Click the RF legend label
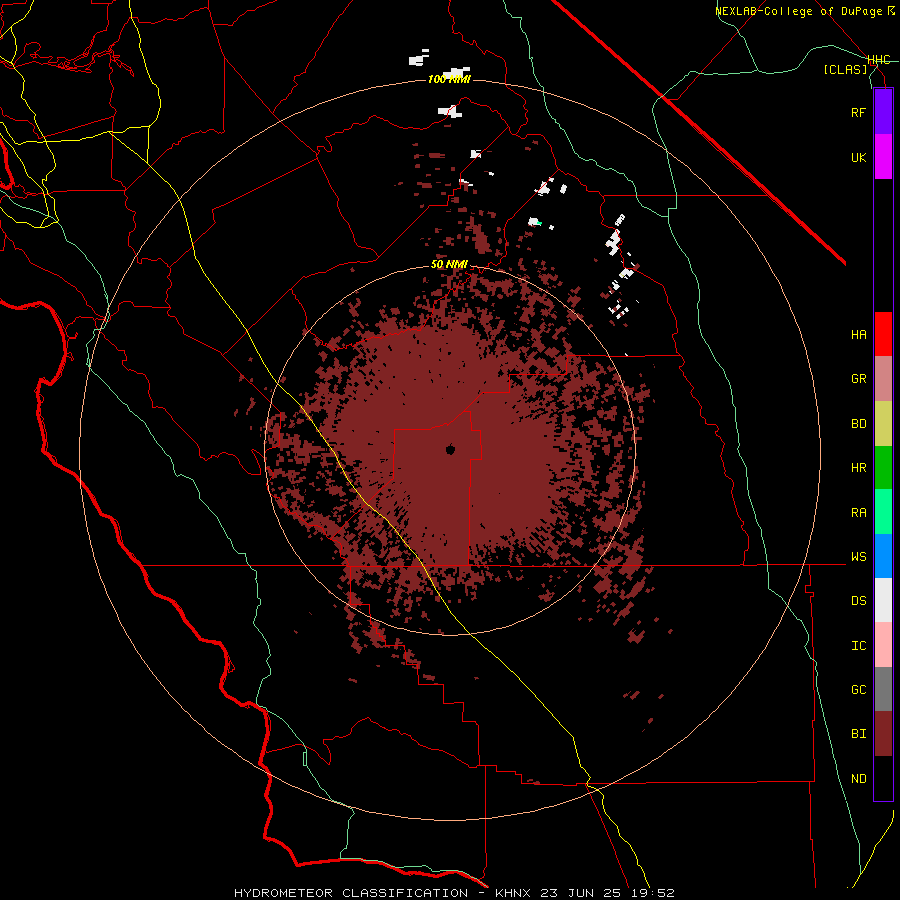 click(858, 112)
